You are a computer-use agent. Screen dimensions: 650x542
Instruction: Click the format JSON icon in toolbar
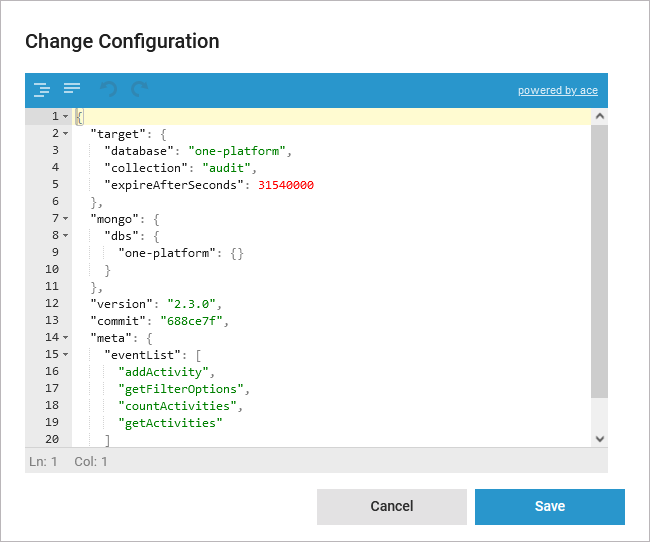41,89
